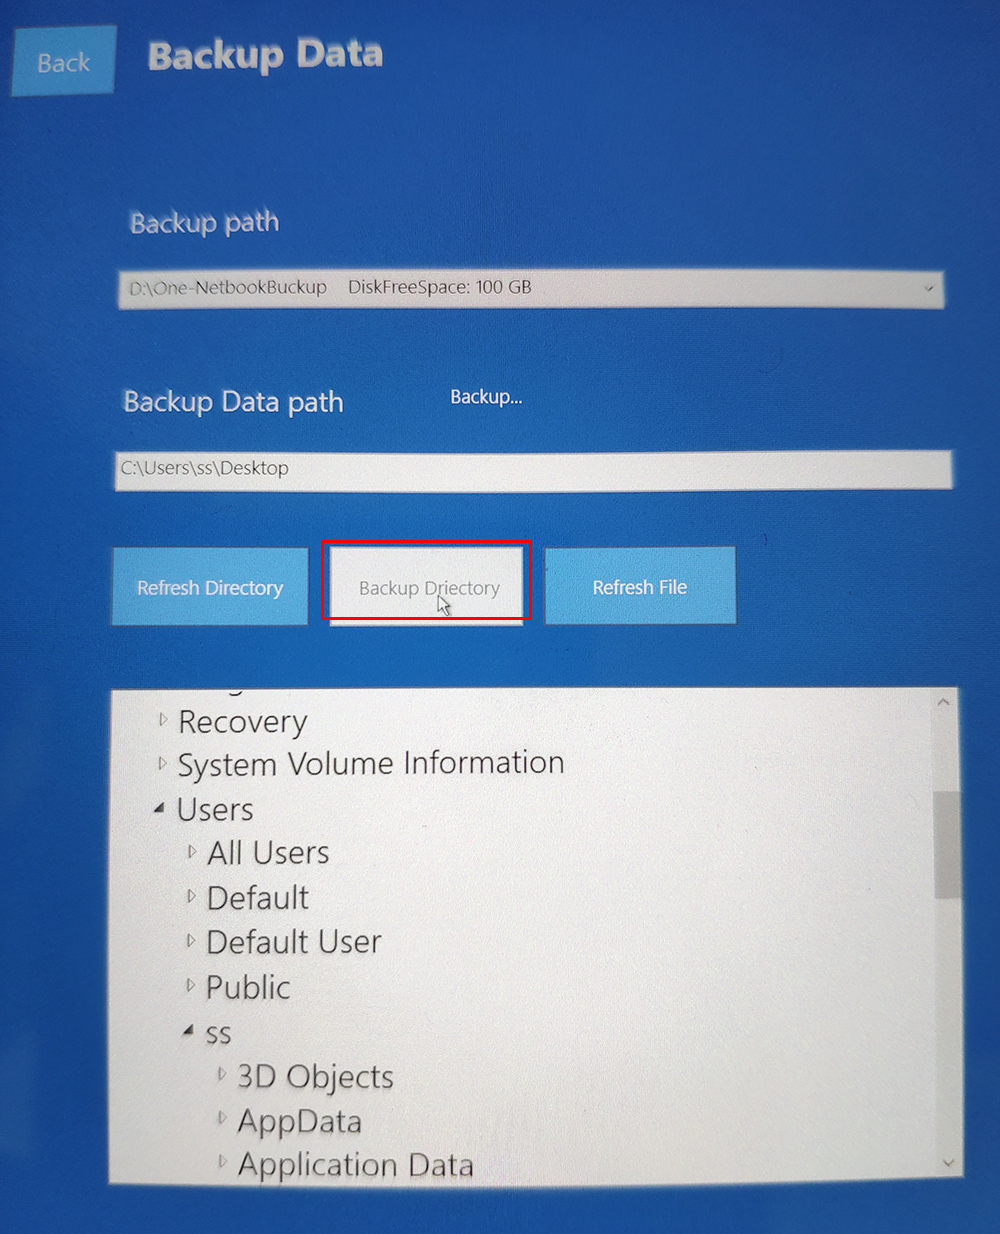Image resolution: width=1000 pixels, height=1234 pixels.
Task: Collapse the Users folder arrow
Action: coord(160,808)
